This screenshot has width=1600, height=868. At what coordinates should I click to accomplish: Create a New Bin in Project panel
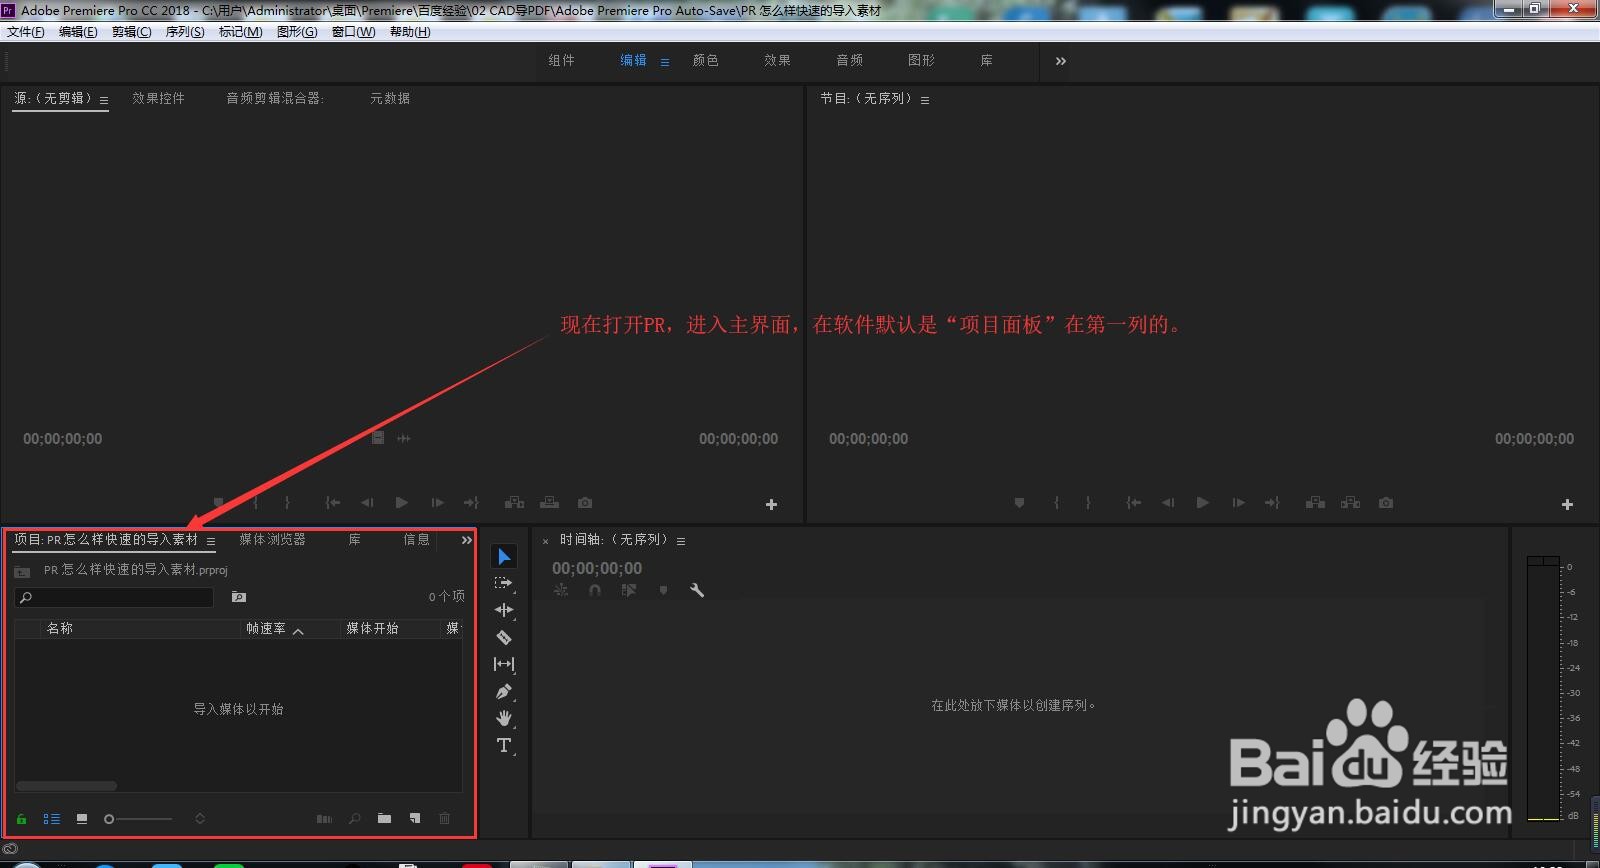click(384, 819)
